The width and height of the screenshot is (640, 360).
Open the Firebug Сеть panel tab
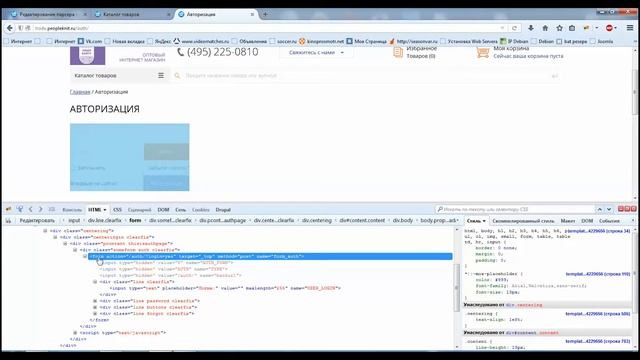click(180, 209)
